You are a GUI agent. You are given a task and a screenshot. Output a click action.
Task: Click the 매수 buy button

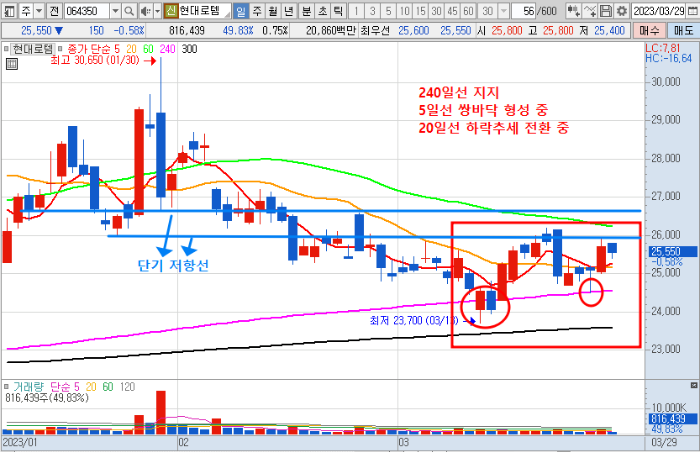pyautogui.click(x=649, y=30)
